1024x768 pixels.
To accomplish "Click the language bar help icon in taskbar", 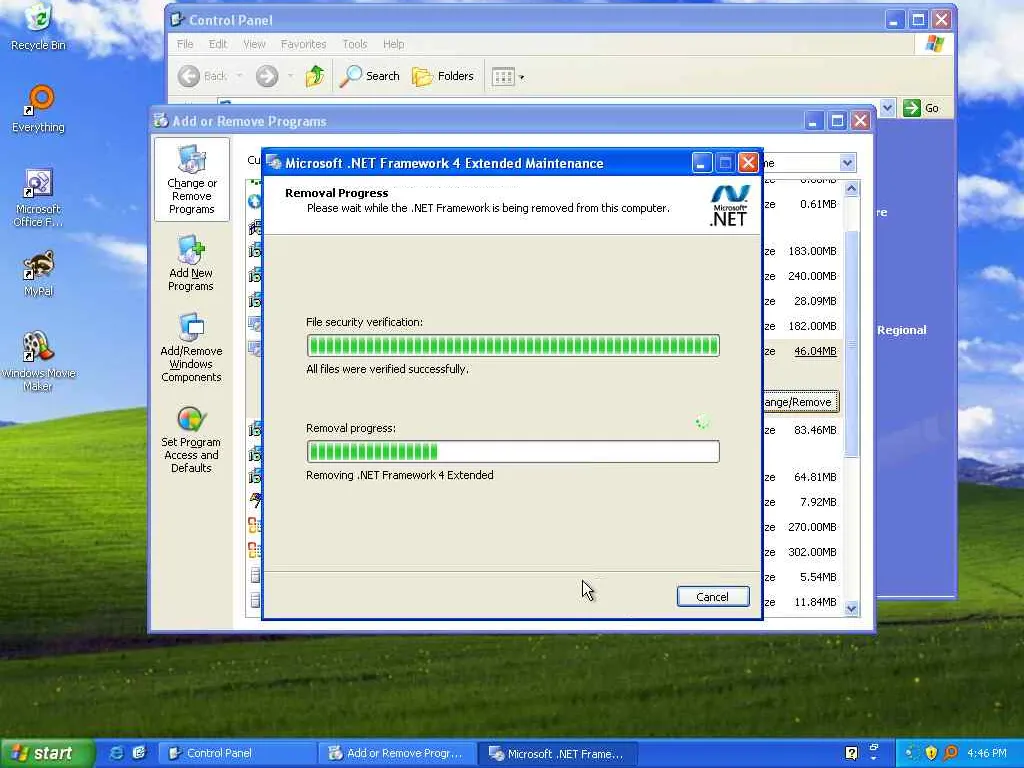I will (x=852, y=753).
